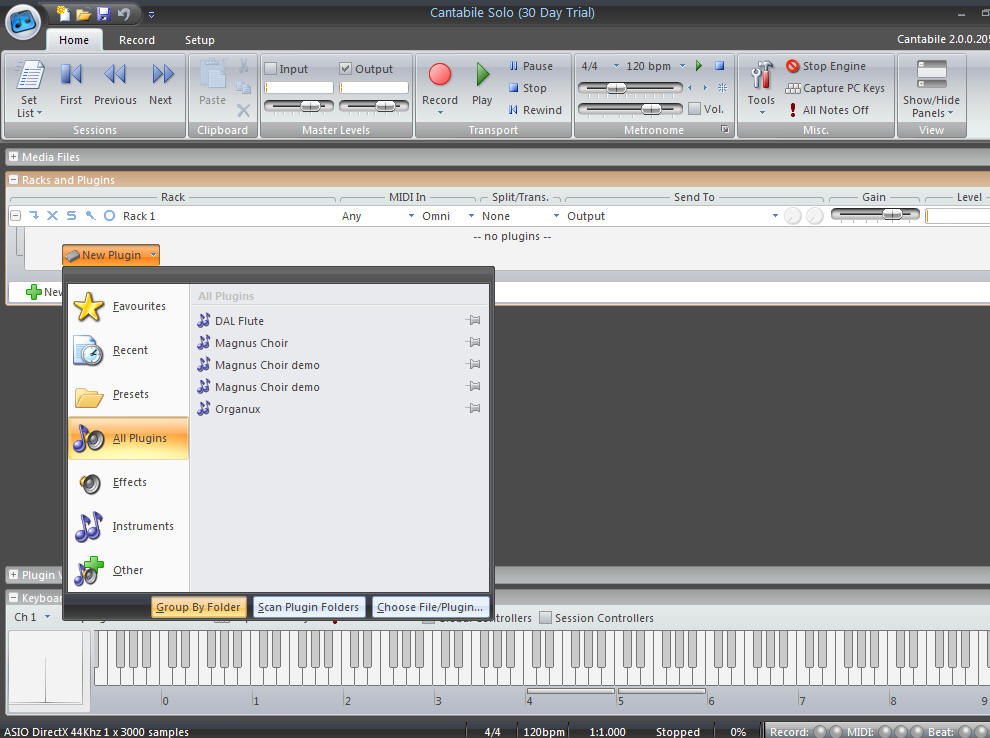Toggle the Session Controllers checkbox
Screen dimensions: 990x738
click(x=546, y=617)
